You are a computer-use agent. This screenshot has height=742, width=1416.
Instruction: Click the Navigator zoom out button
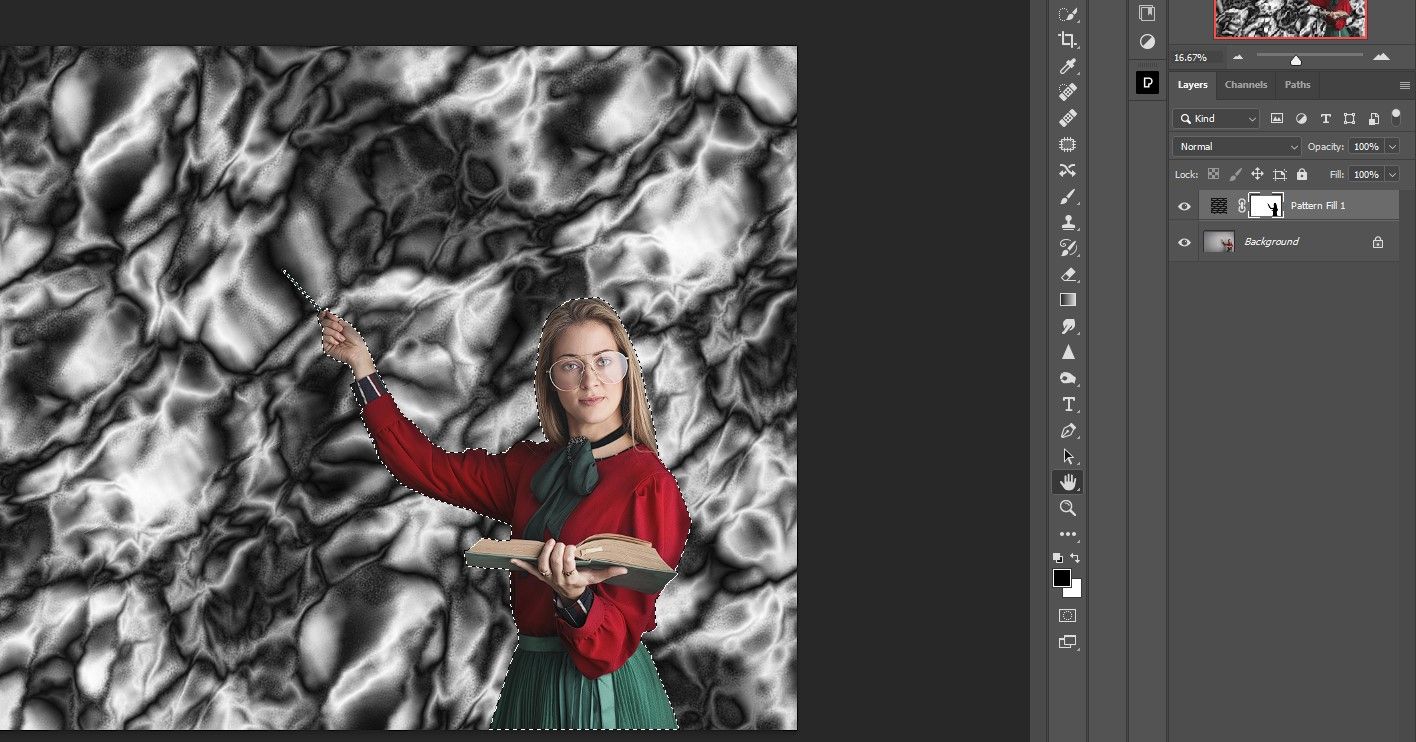1238,58
